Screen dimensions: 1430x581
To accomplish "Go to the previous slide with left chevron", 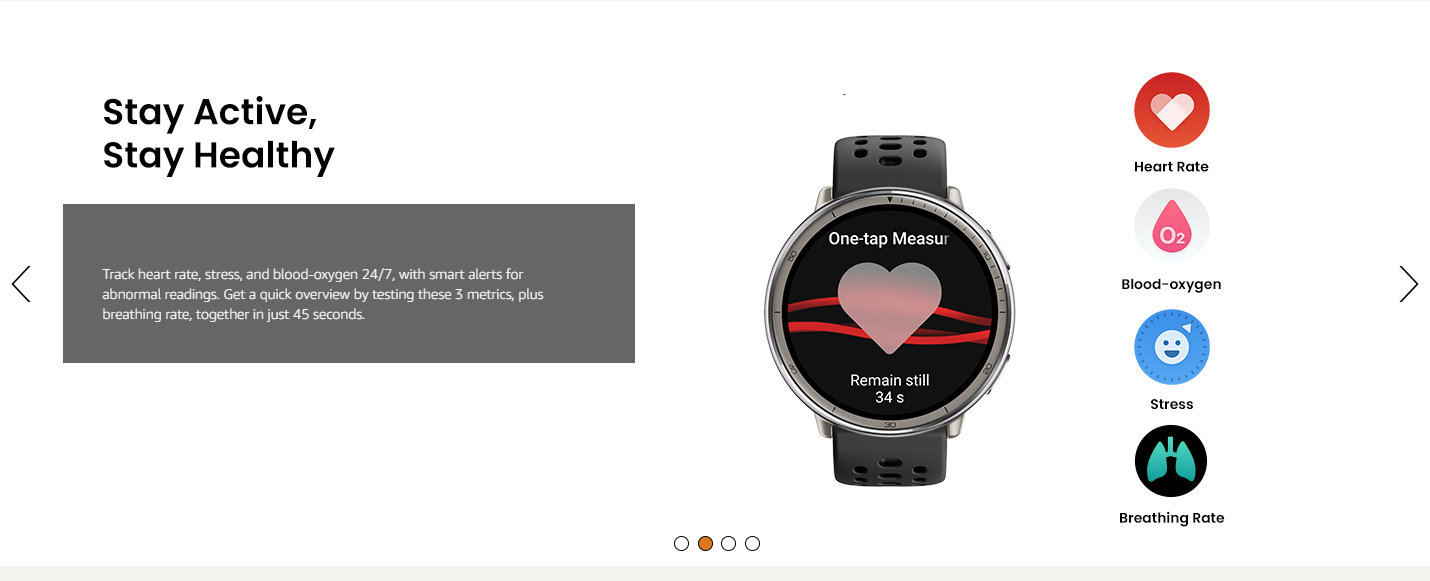I will (21, 284).
